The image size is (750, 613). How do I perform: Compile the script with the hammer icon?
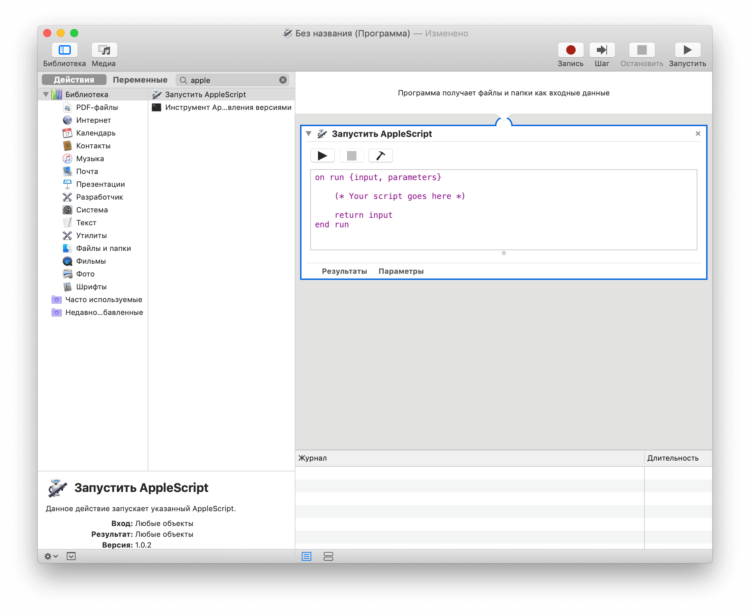pos(380,156)
